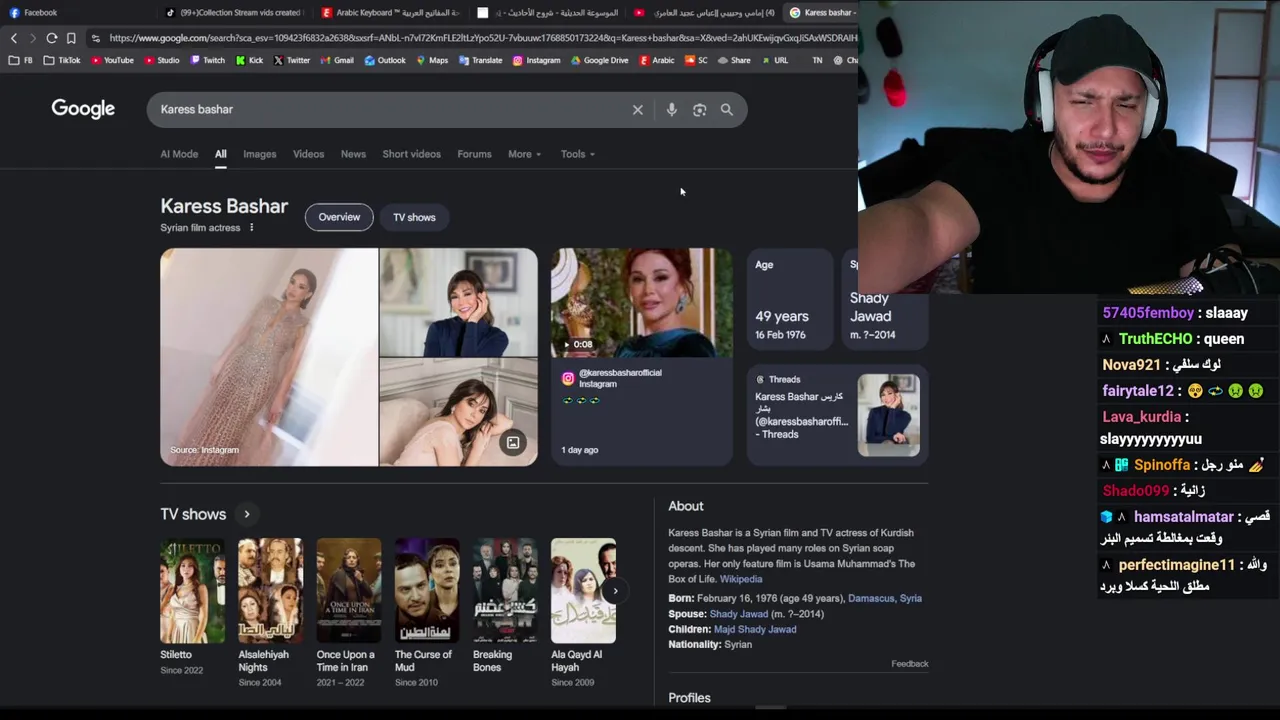Open the Damascus, Syria link
Viewport: 1280px width, 720px height.
(885, 598)
